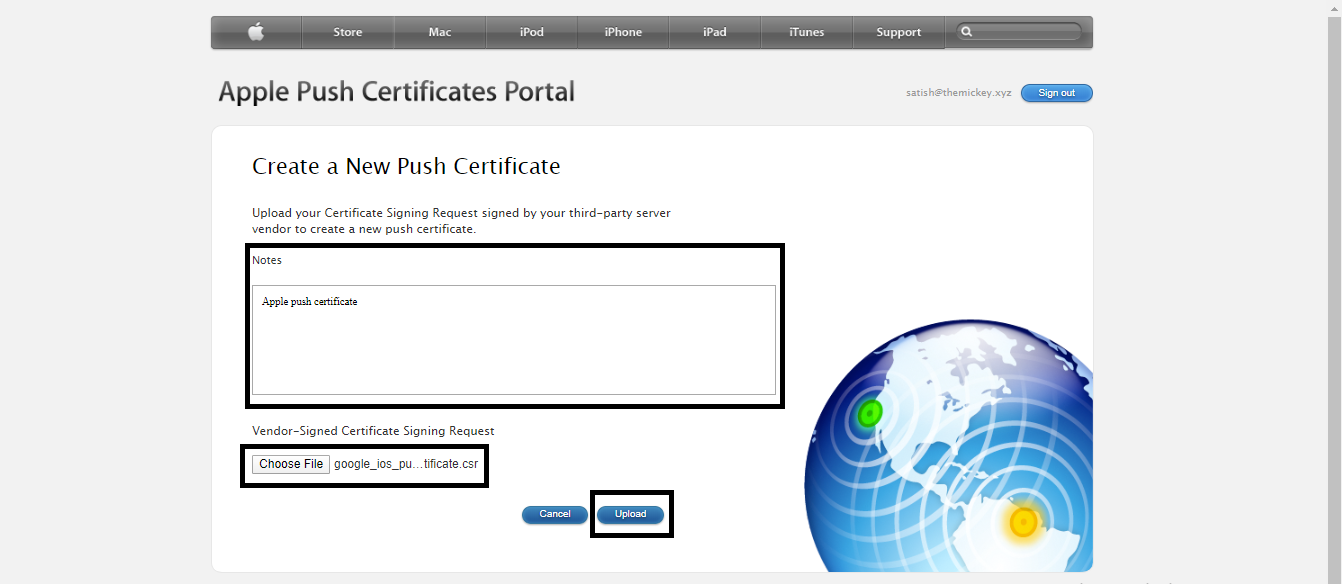
Task: Focus the search field in navigation bar
Action: pyautogui.click(x=1018, y=32)
